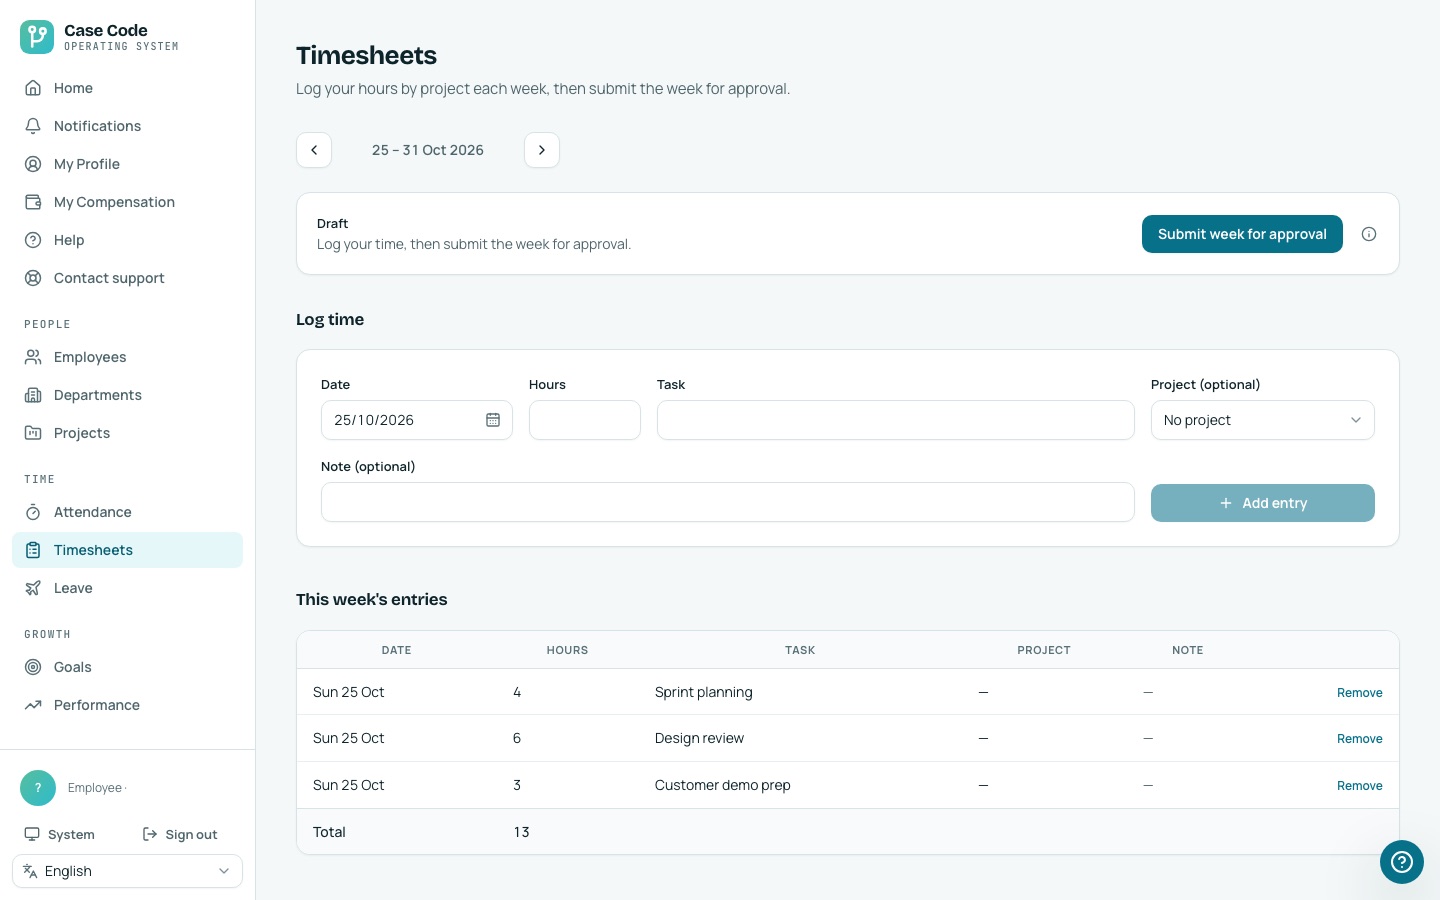Open the Leave section

(x=127, y=588)
